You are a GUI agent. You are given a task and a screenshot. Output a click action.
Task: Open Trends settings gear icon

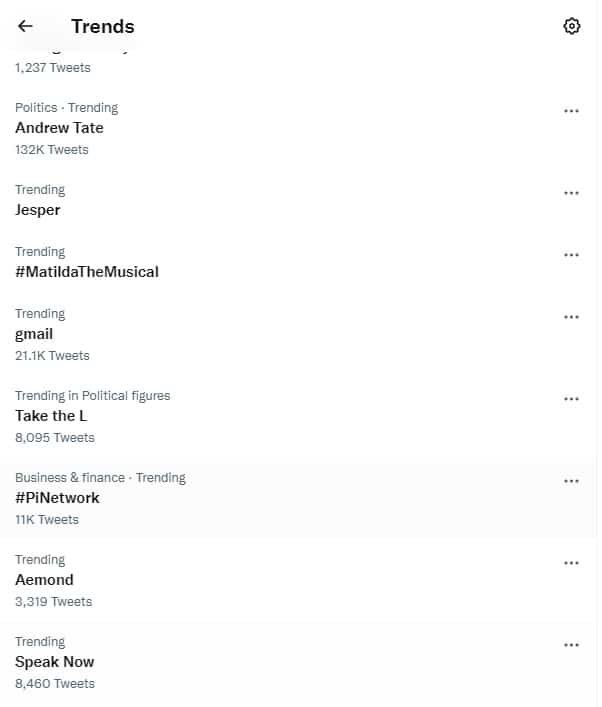(x=572, y=26)
